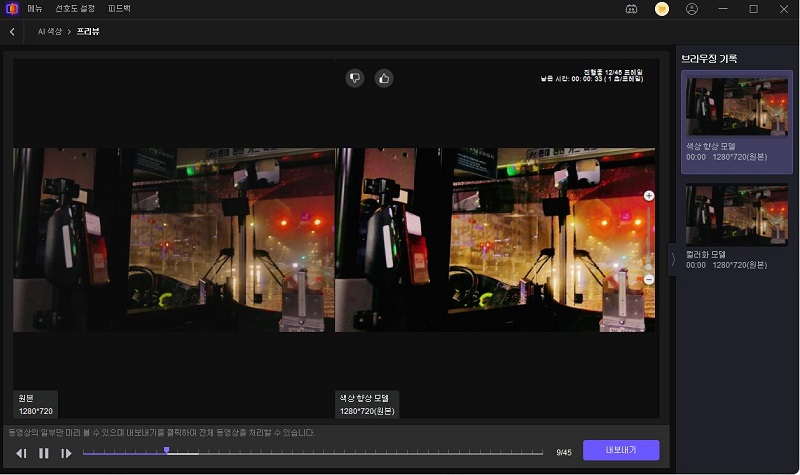Zoom out with the minus button

click(x=649, y=279)
